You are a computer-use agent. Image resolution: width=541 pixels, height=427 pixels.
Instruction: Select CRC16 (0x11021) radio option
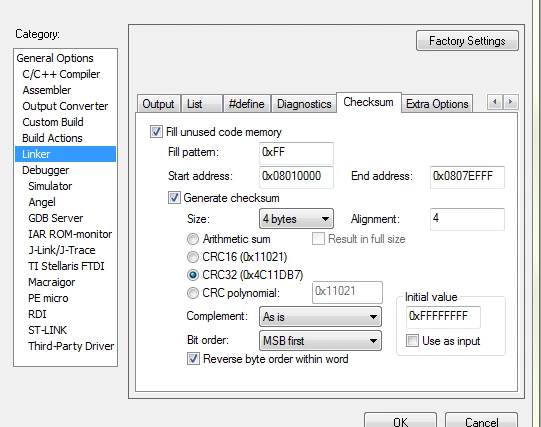click(x=193, y=257)
